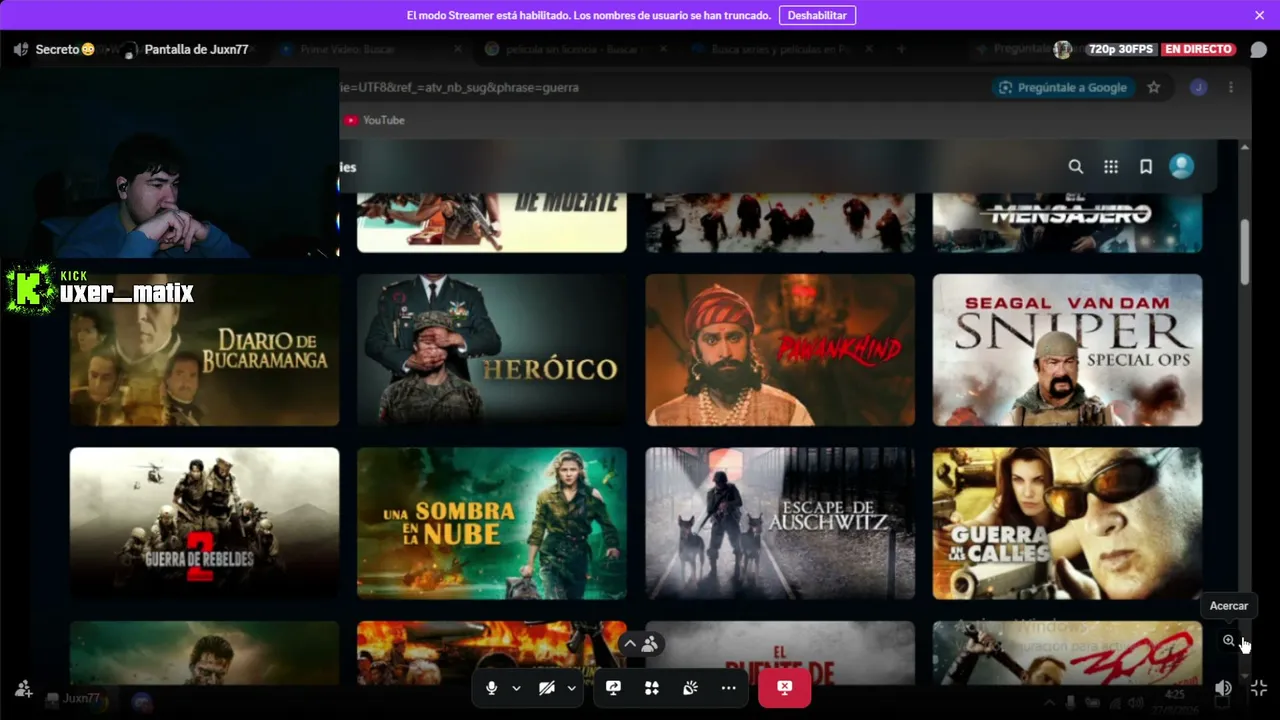Disconnect from the call

[x=785, y=688]
